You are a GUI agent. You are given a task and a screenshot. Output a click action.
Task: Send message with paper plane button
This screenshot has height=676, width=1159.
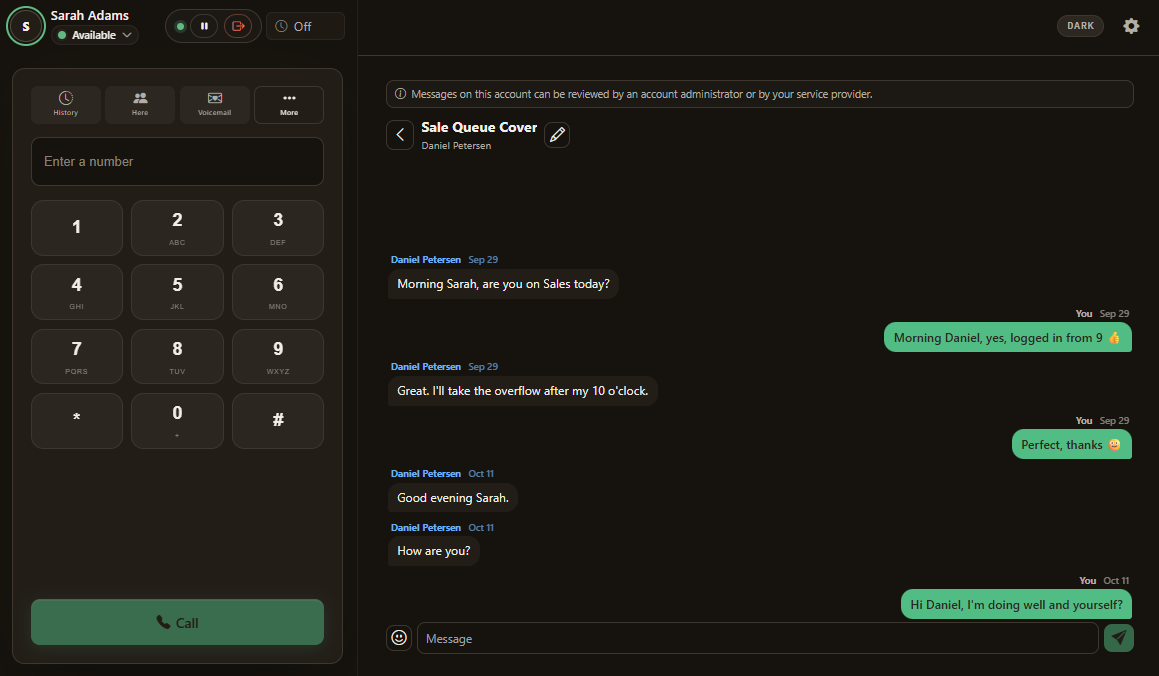click(1118, 638)
